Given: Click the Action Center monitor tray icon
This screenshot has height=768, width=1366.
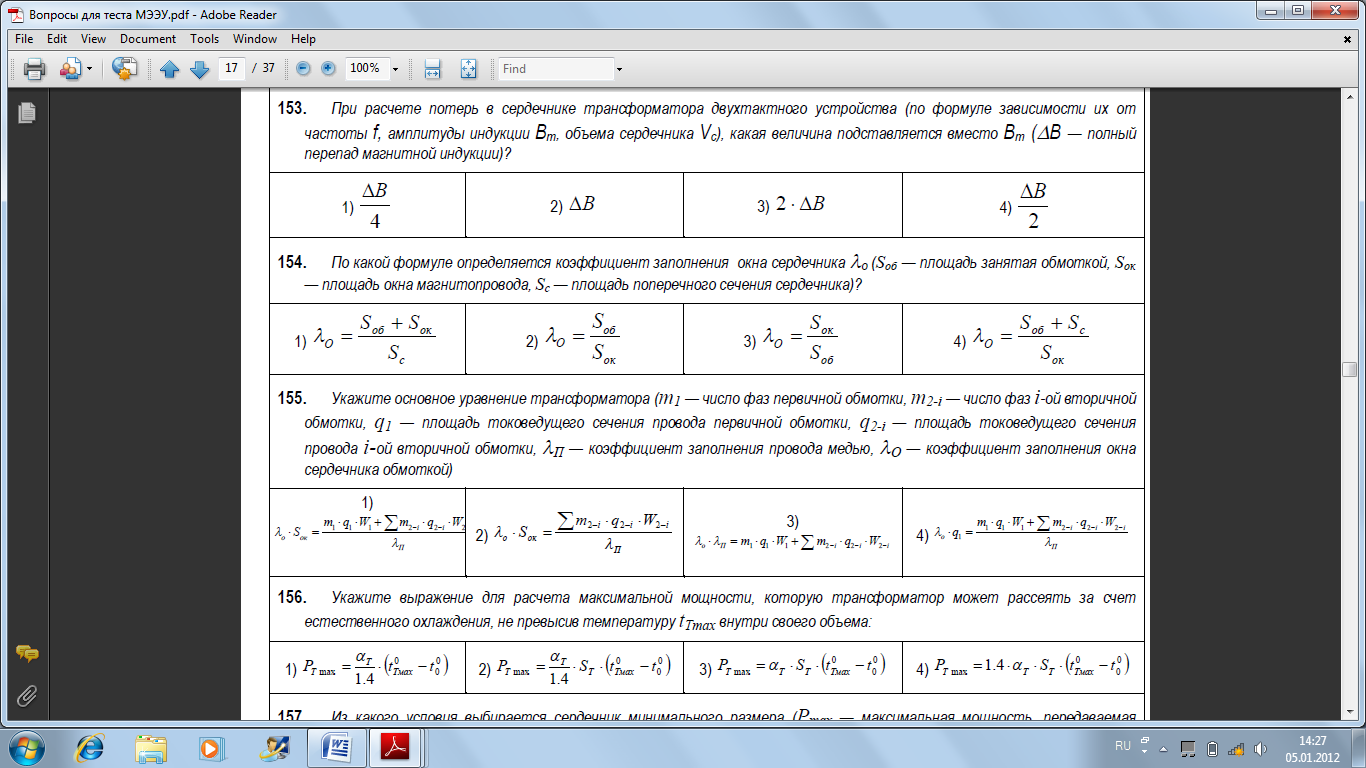Looking at the screenshot, I should point(1189,748).
